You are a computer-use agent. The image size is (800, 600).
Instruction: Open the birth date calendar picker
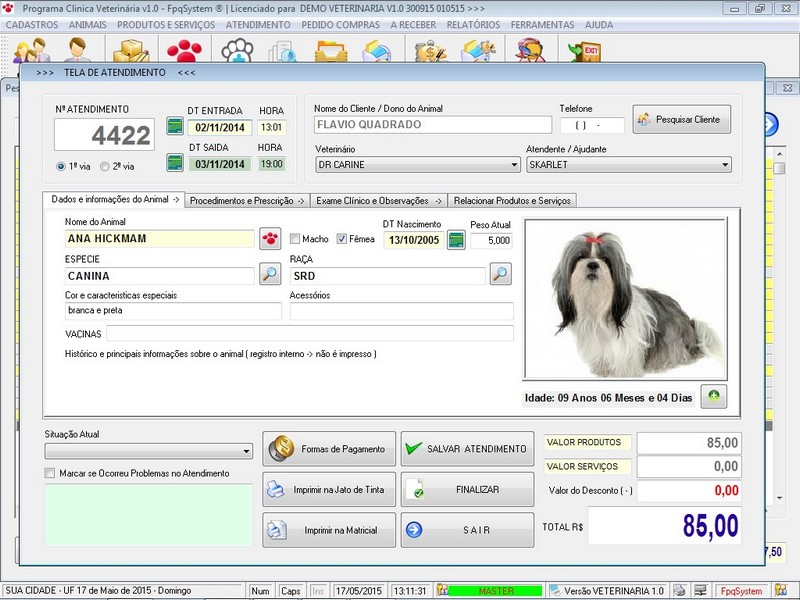pyautogui.click(x=456, y=239)
